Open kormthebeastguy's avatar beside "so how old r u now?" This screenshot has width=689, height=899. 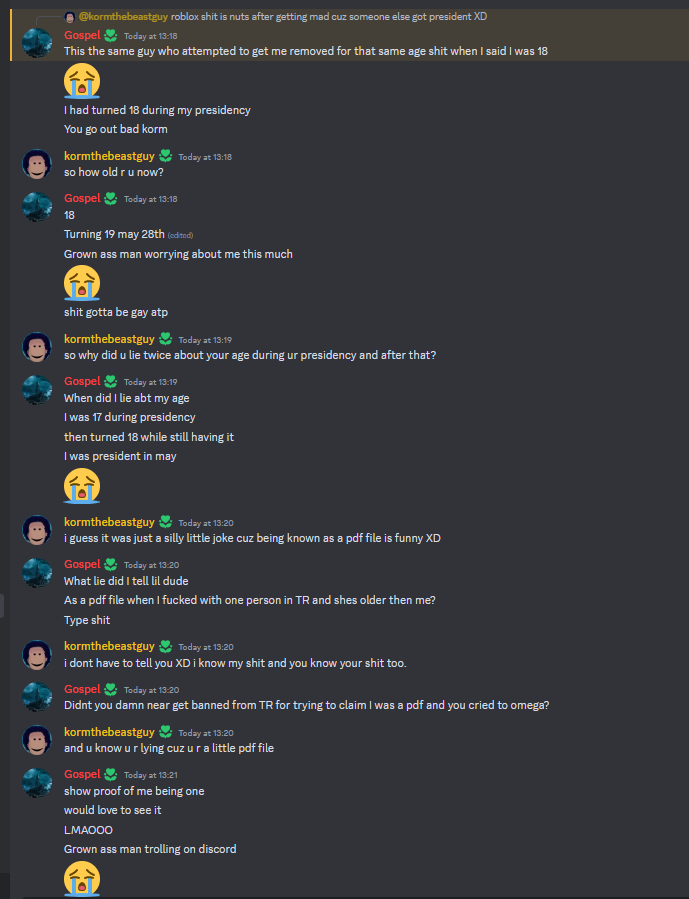click(37, 164)
